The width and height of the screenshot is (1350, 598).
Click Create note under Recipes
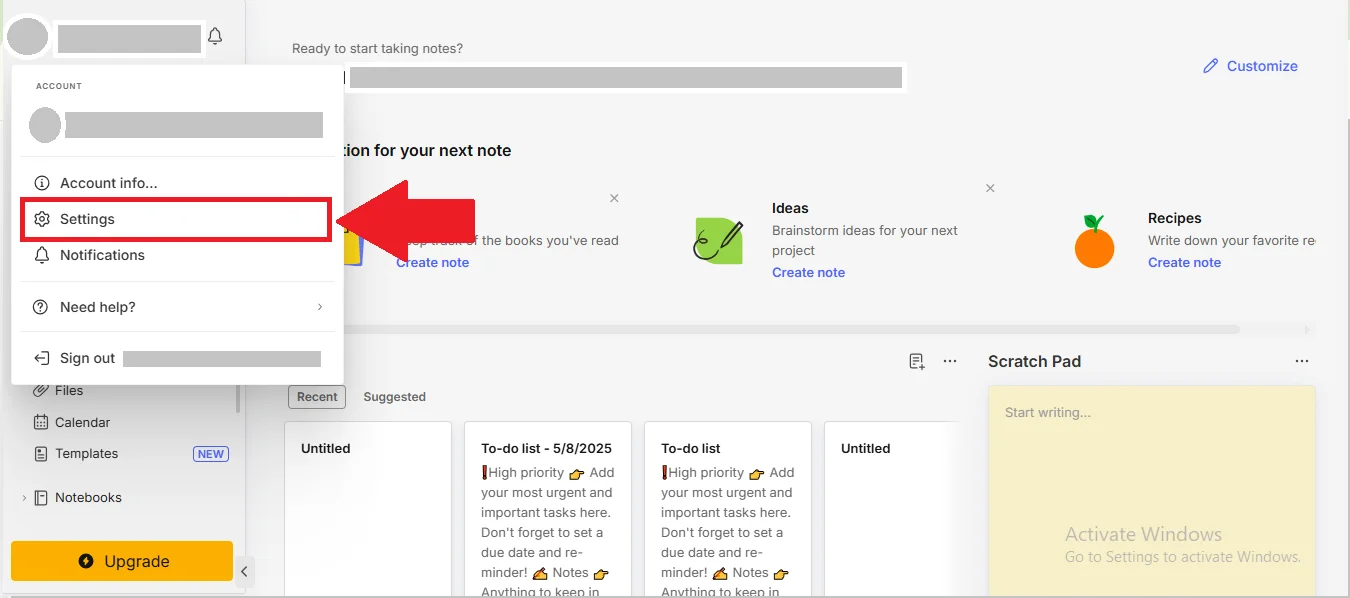tap(1184, 262)
